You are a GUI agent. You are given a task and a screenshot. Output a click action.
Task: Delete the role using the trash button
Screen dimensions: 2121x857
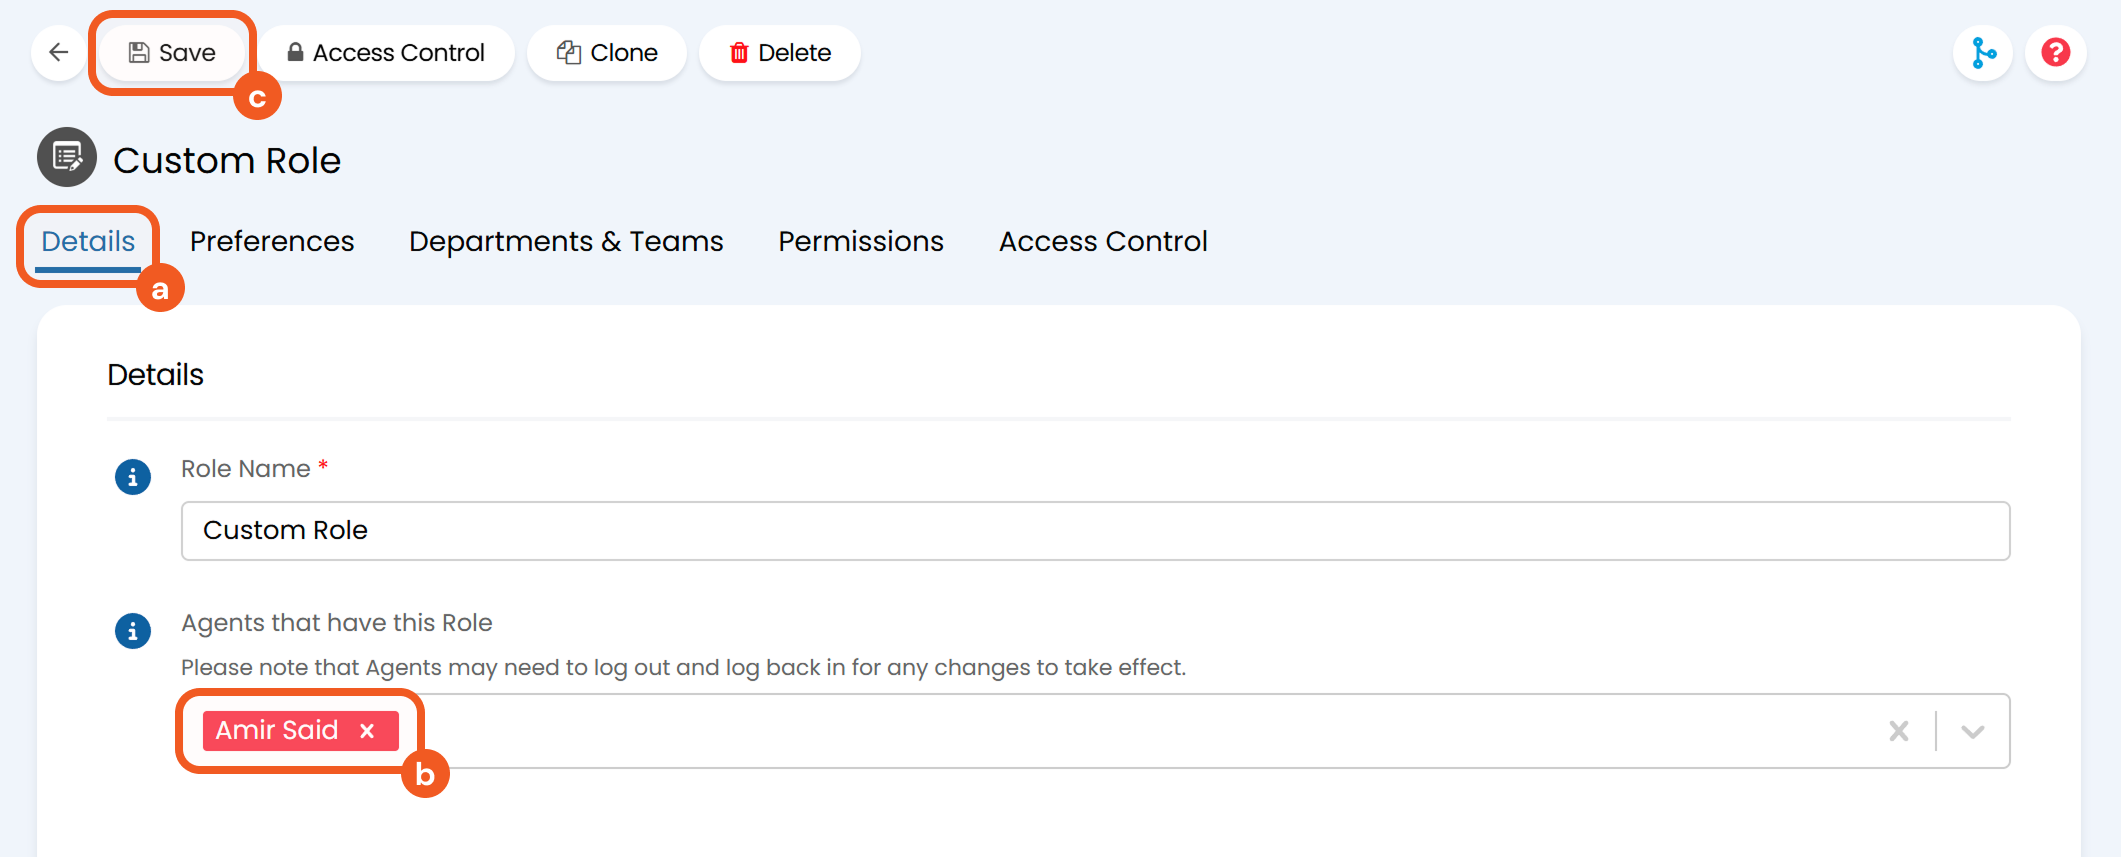[x=780, y=53]
